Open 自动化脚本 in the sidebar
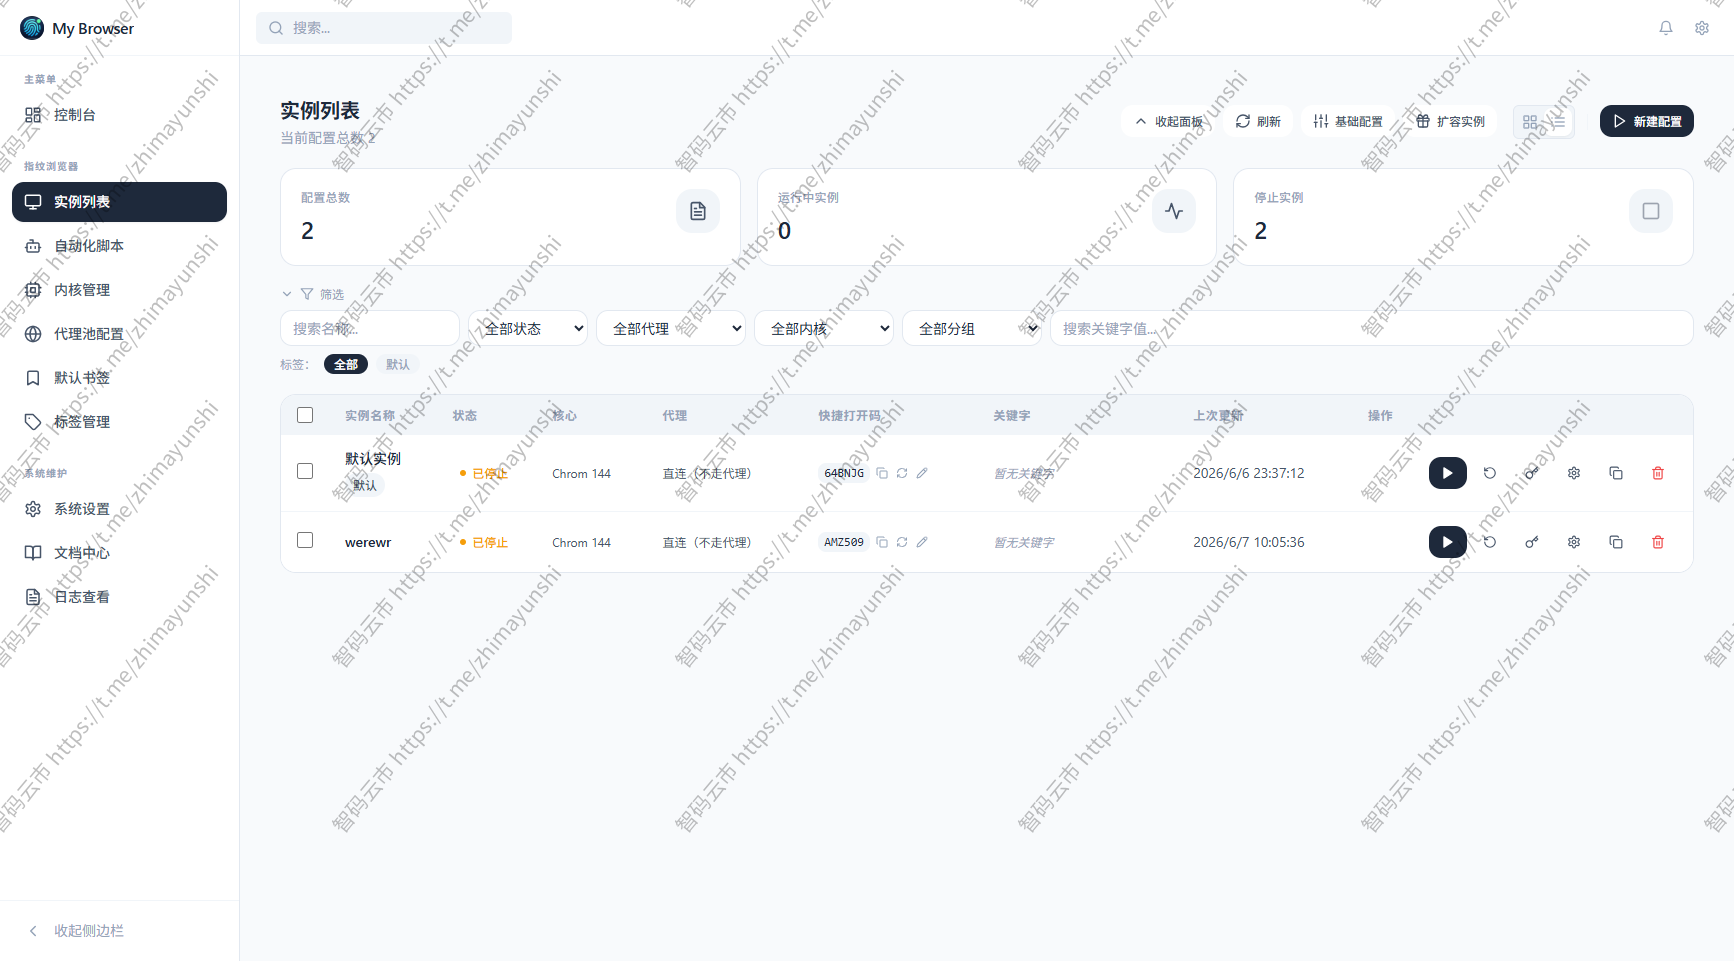Screen dimensions: 1734x961 point(119,246)
